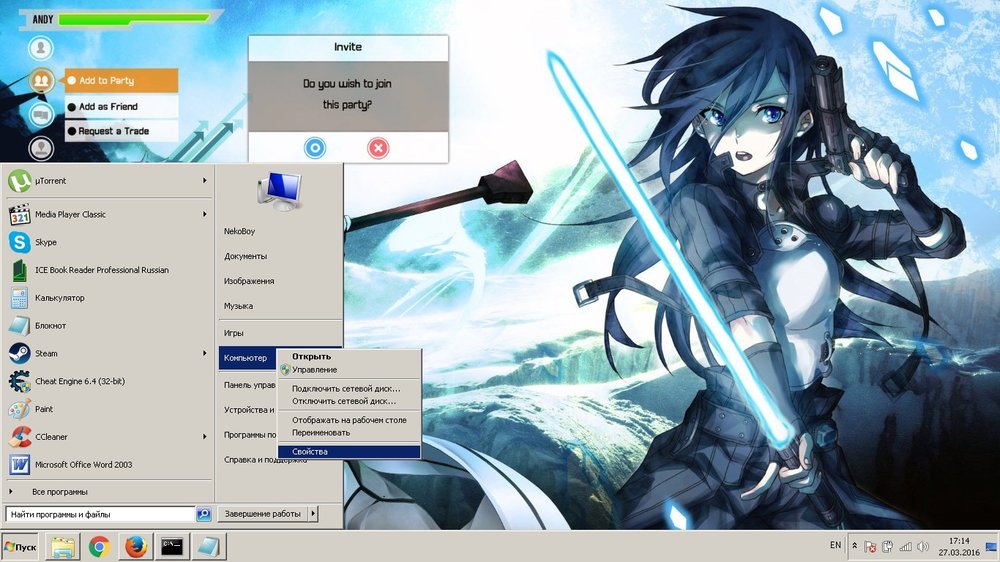Open the command prompt taskbar icon
This screenshot has width=1000, height=562.
[x=173, y=546]
